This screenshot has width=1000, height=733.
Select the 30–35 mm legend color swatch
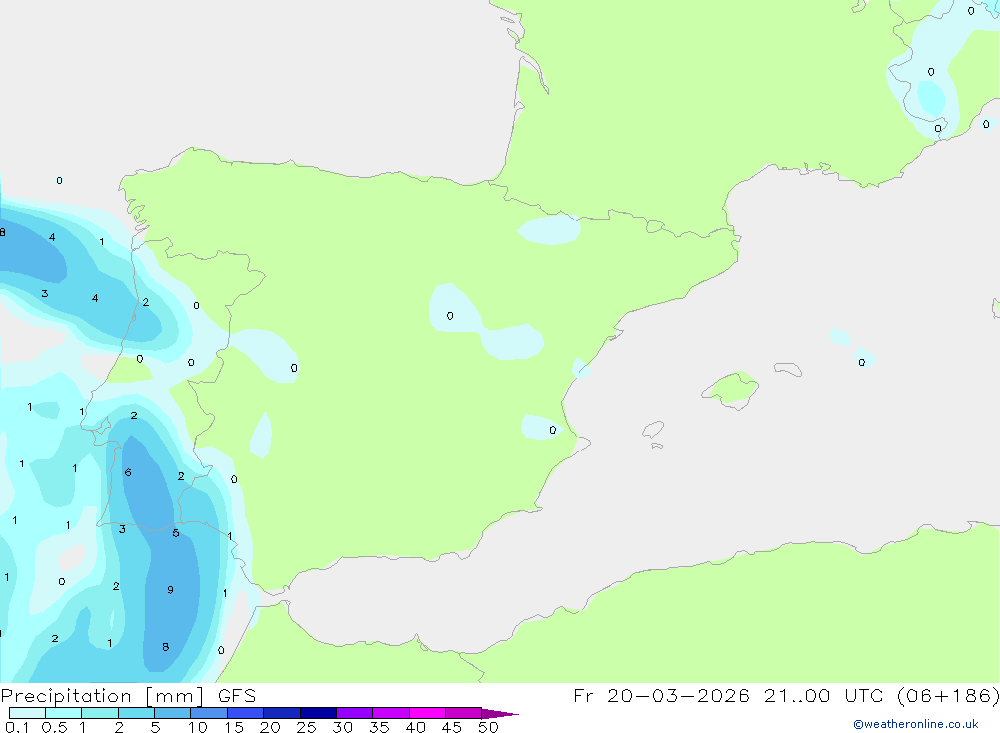[355, 713]
